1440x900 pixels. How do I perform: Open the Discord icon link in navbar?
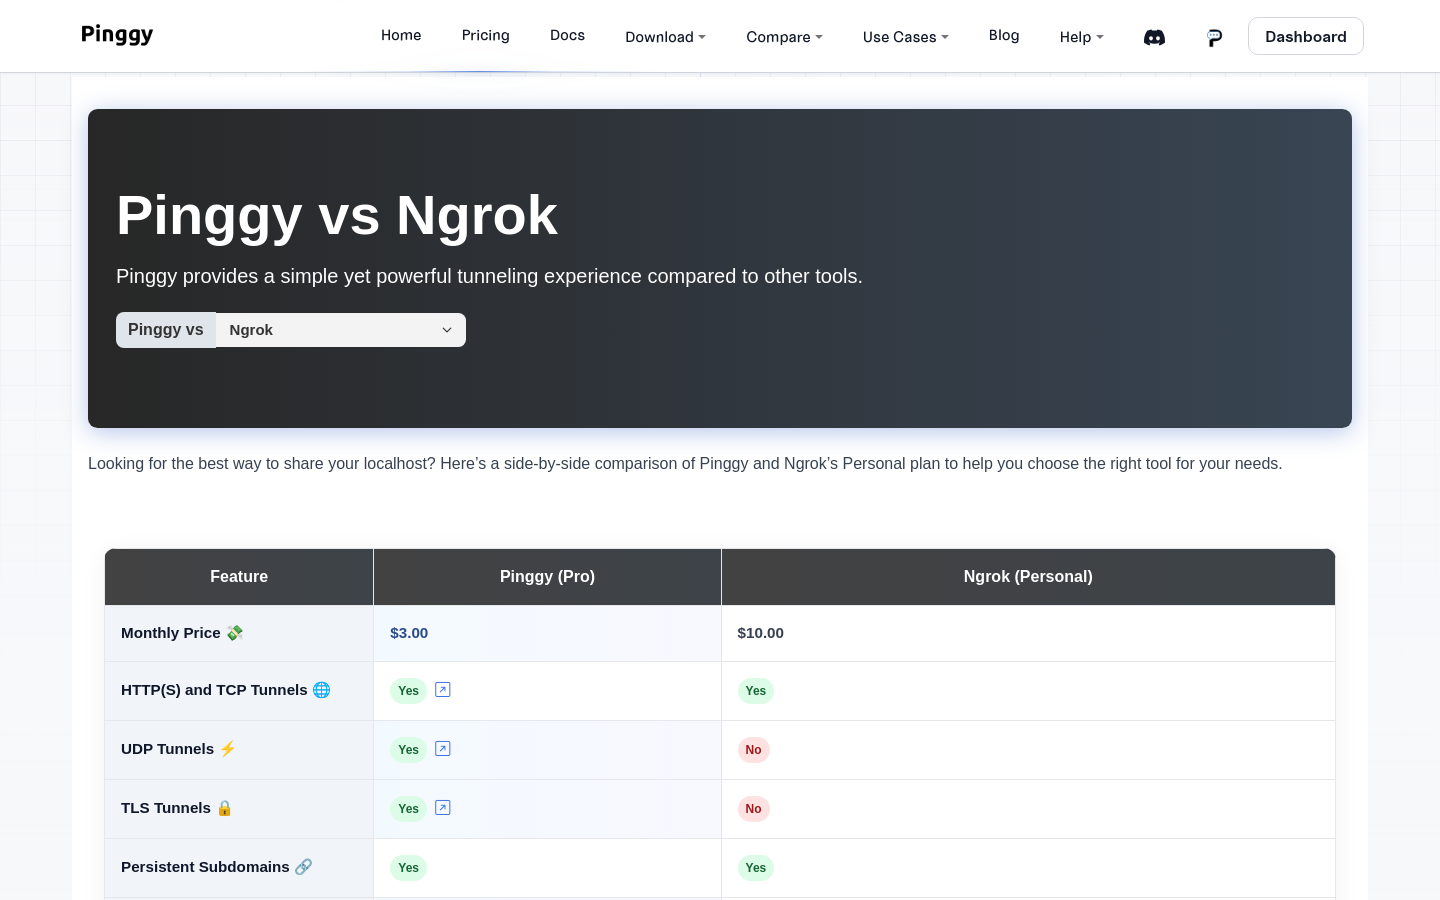click(1154, 37)
